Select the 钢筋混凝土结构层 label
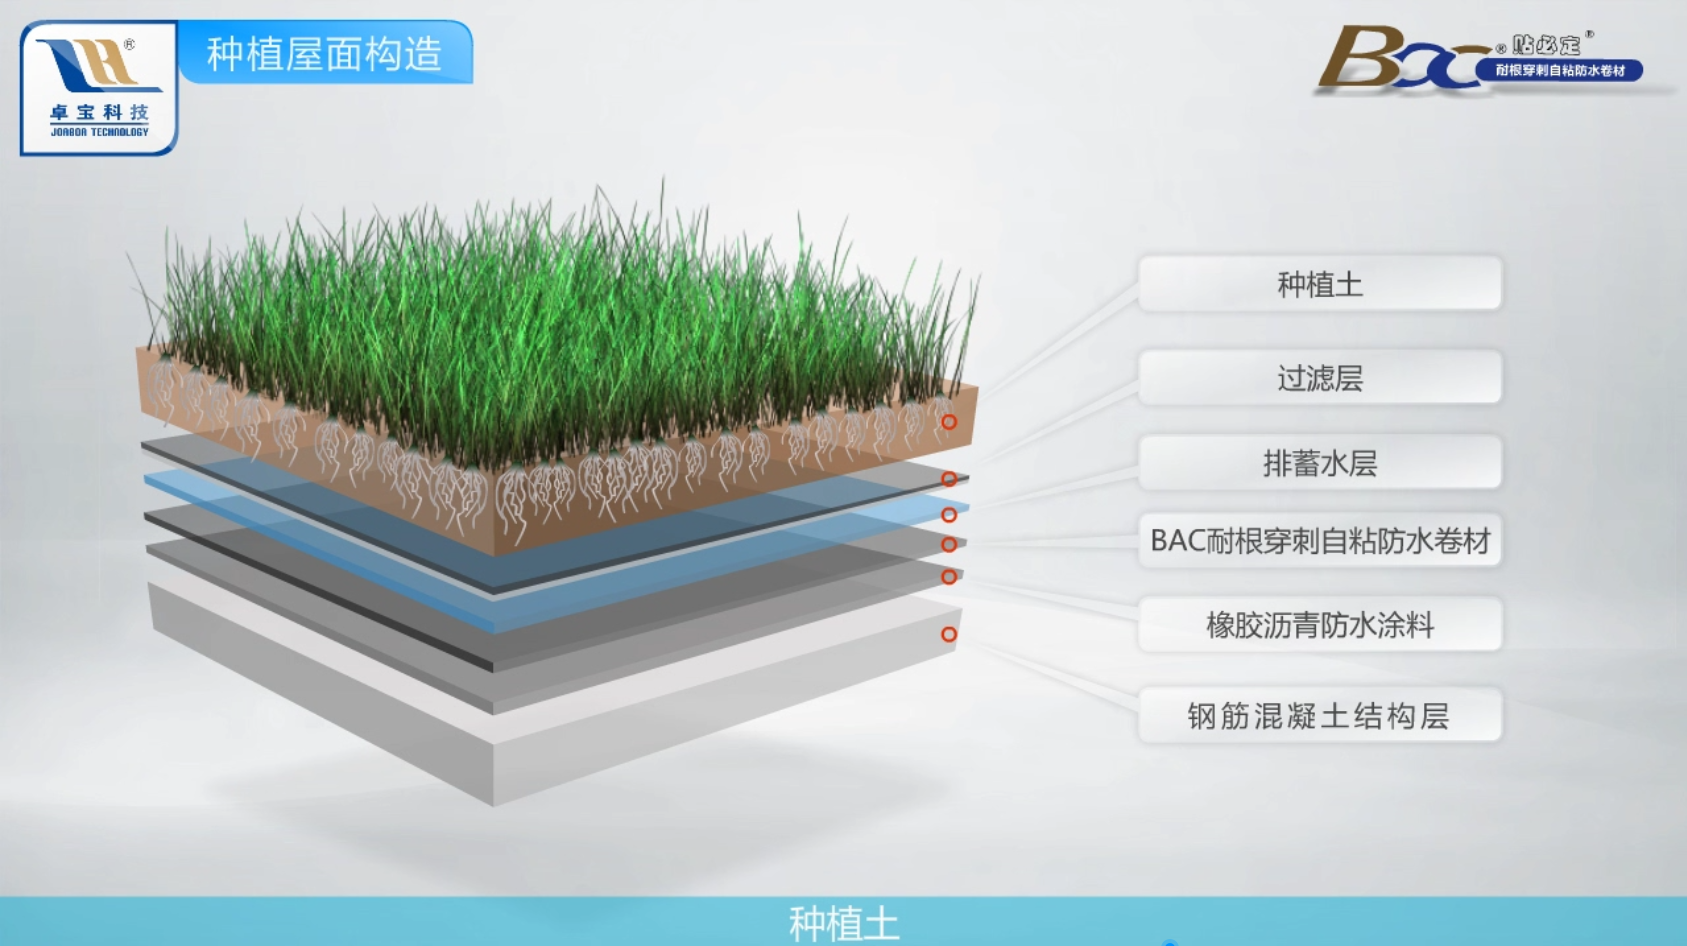The height and width of the screenshot is (946, 1687). coord(1319,716)
